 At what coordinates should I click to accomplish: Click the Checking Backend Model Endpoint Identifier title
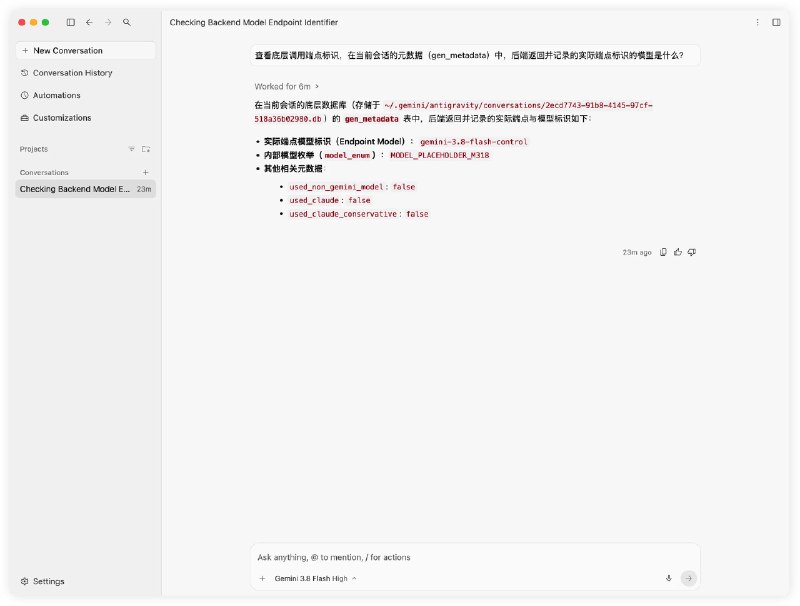[254, 22]
